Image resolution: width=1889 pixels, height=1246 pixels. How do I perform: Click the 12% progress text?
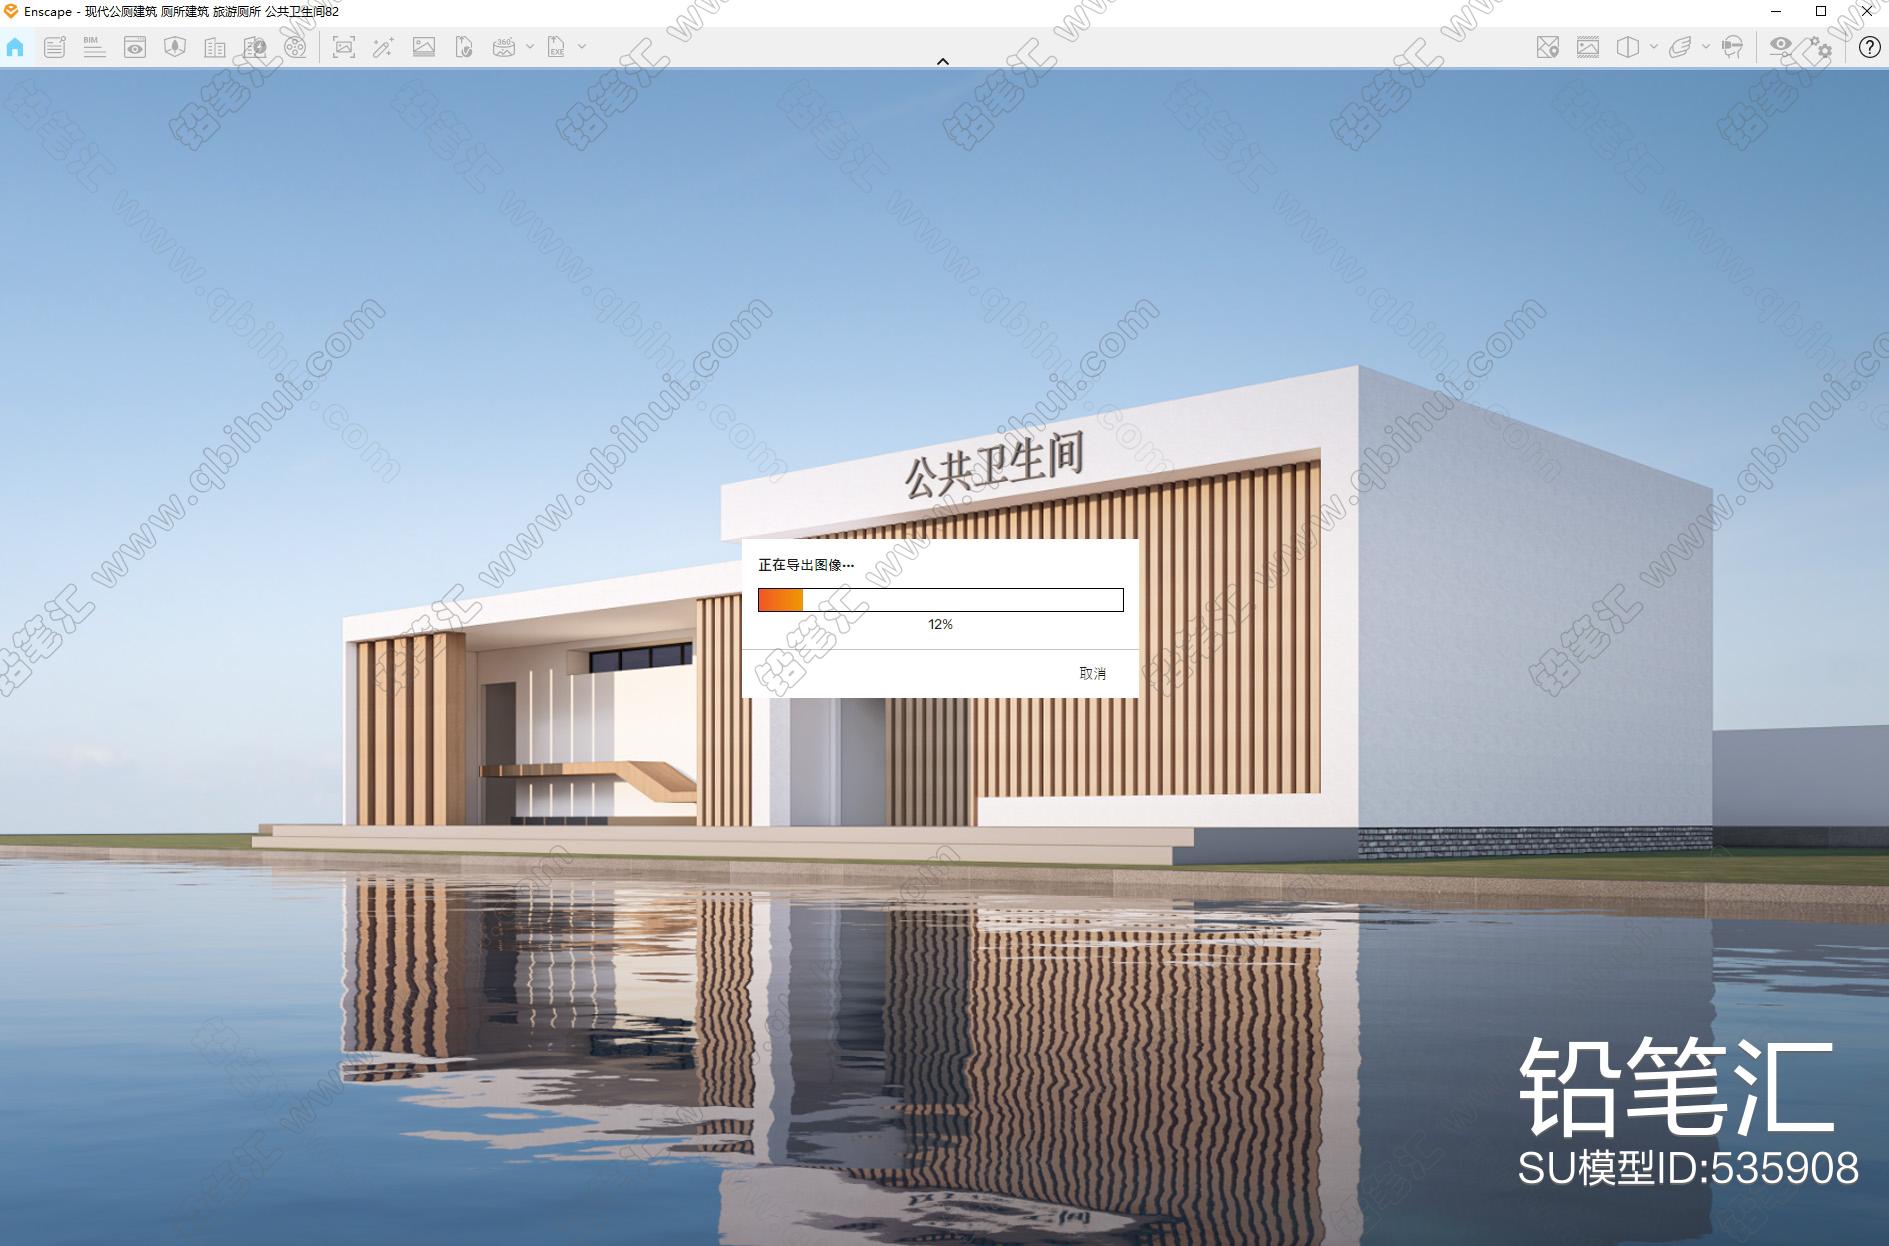pyautogui.click(x=940, y=624)
